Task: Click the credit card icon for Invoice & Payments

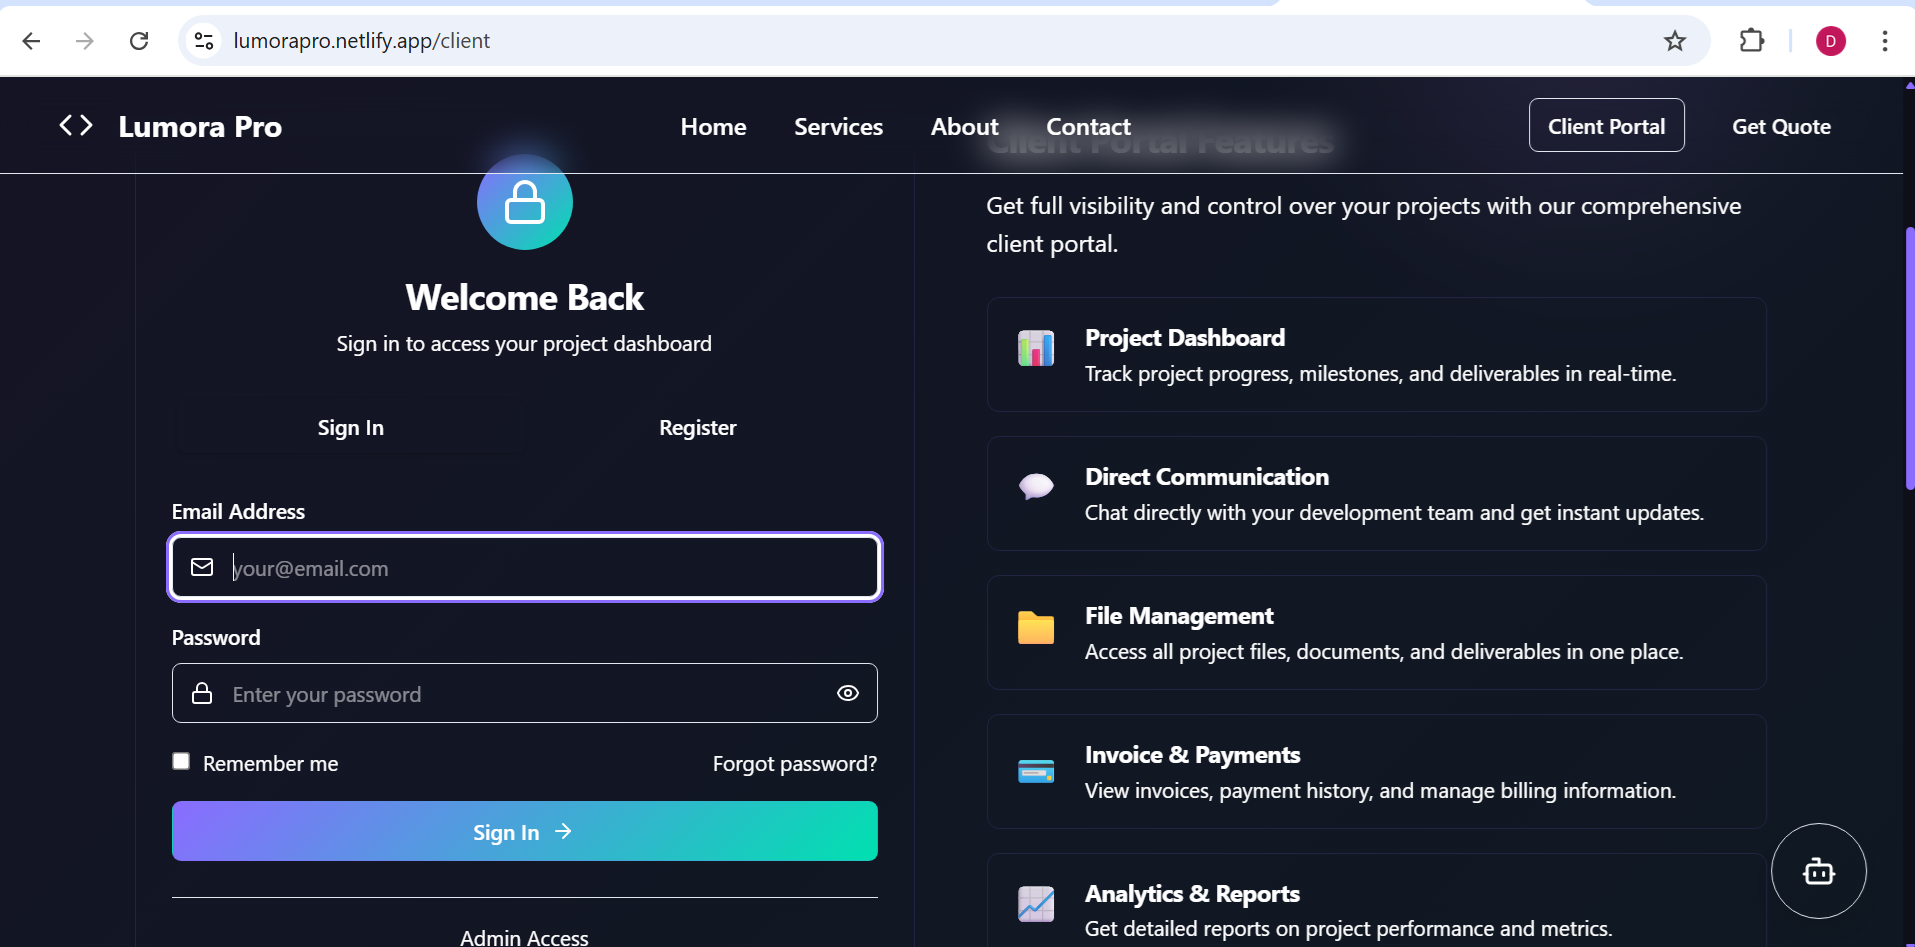Action: tap(1036, 771)
